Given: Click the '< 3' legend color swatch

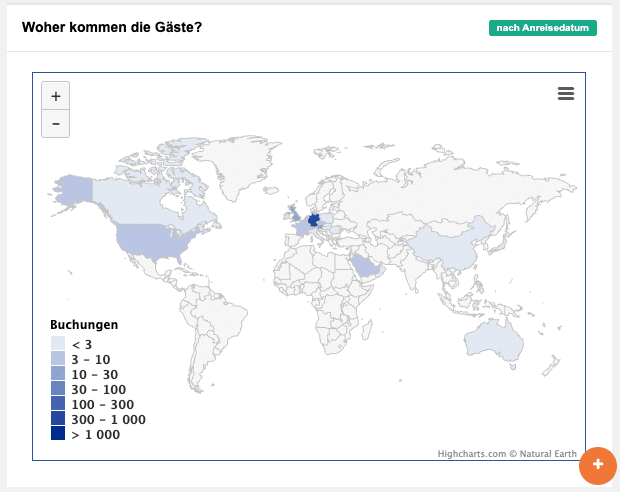Looking at the screenshot, I should 58,344.
